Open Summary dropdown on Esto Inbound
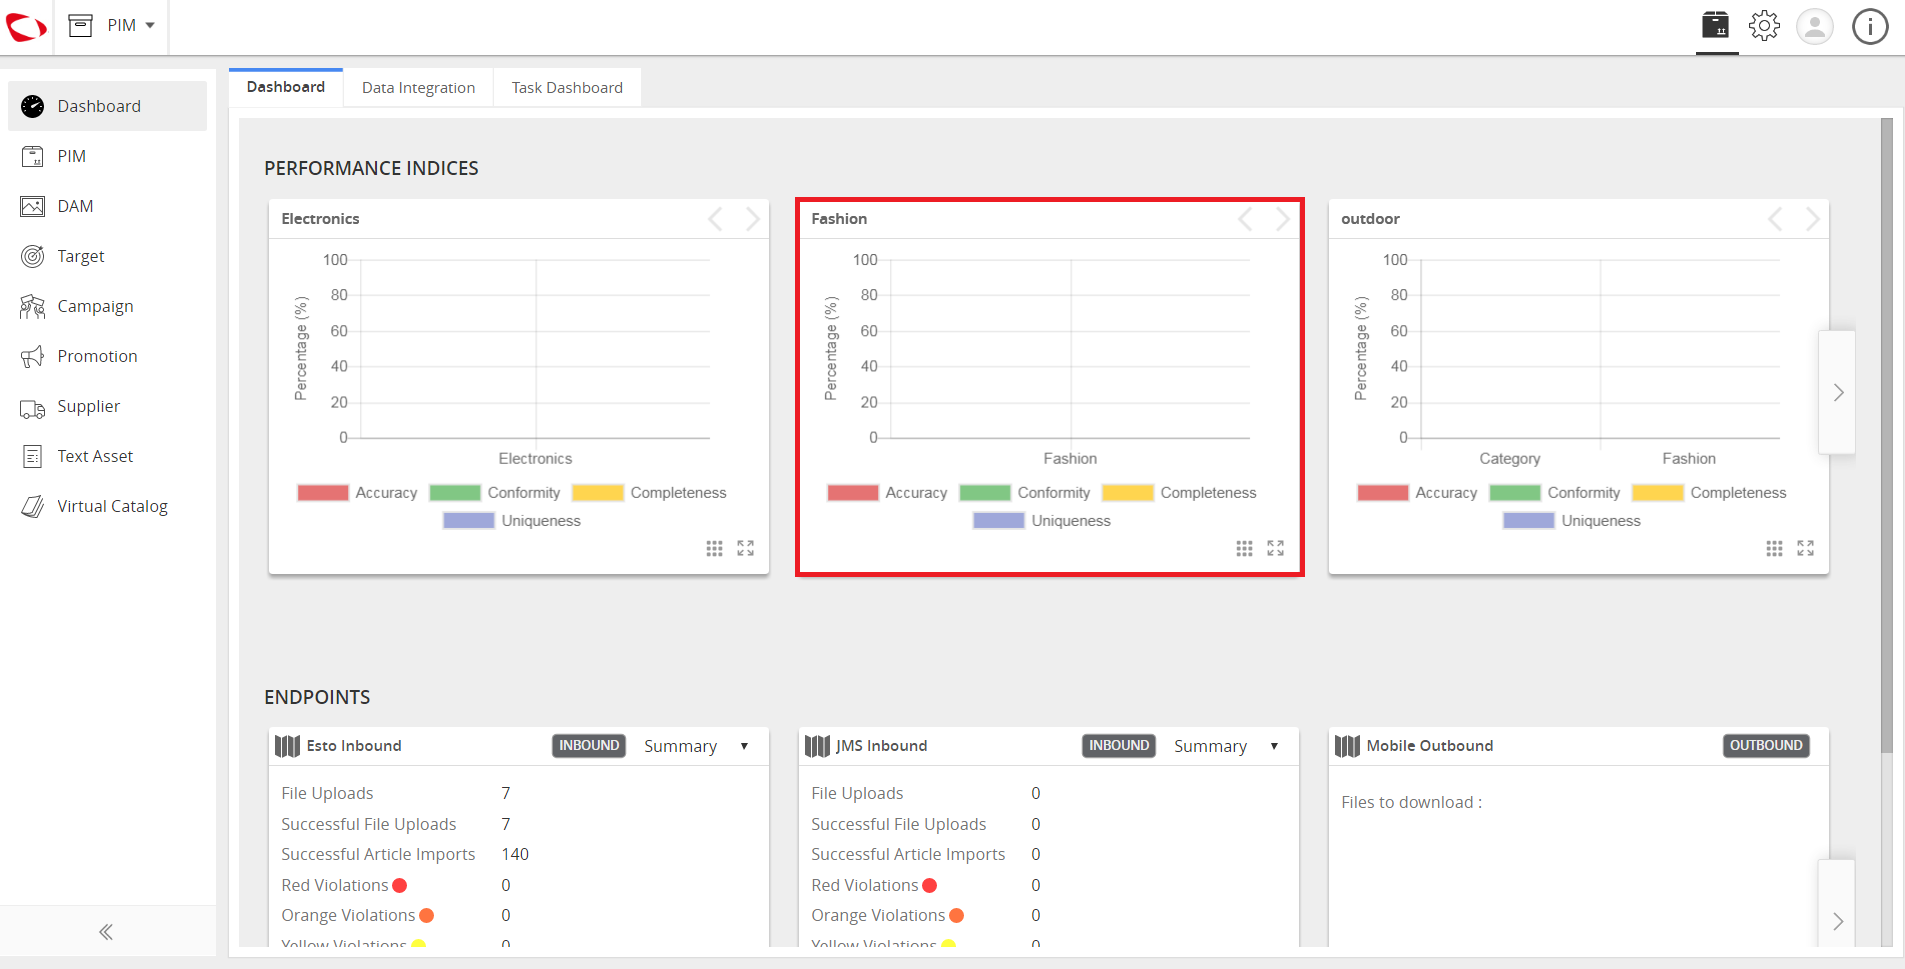 (697, 746)
